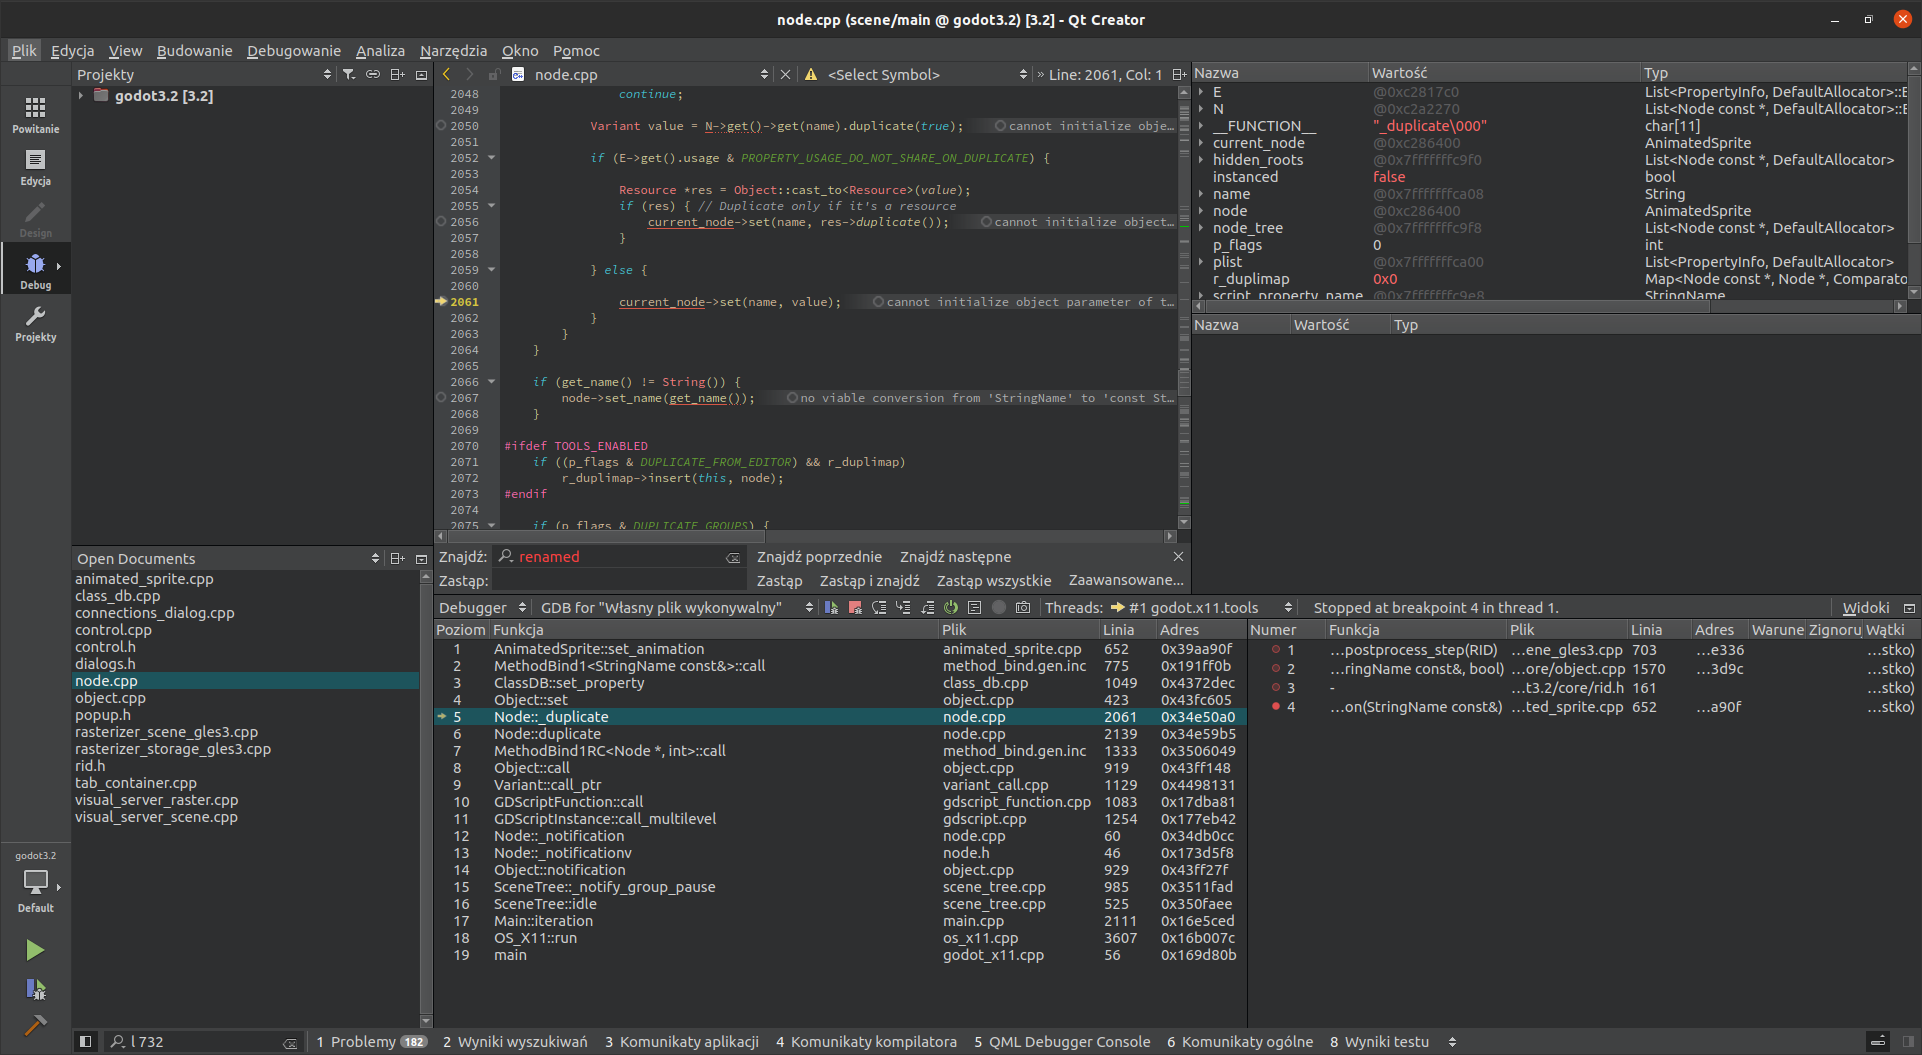Toggle the left sidebar visibility button
The width and height of the screenshot is (1922, 1055).
pyautogui.click(x=85, y=1042)
